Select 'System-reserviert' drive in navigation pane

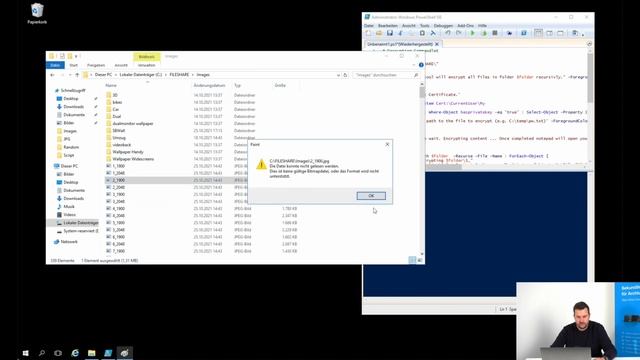(x=80, y=231)
